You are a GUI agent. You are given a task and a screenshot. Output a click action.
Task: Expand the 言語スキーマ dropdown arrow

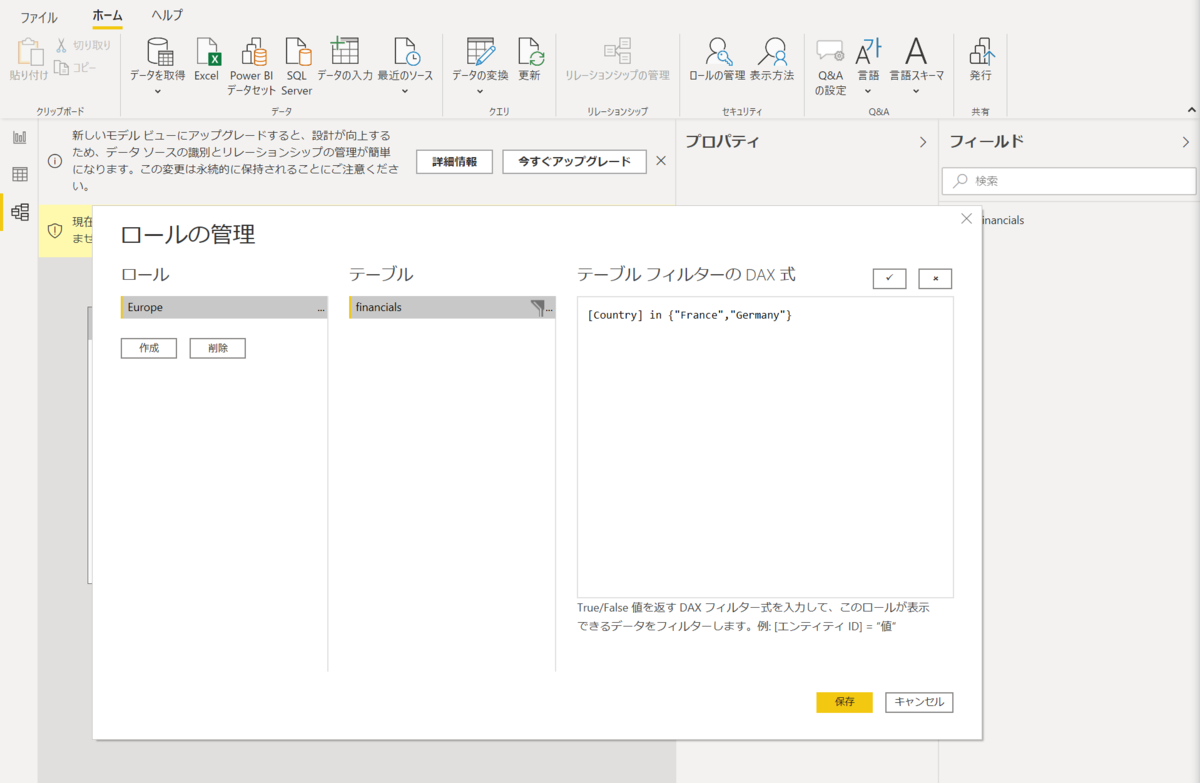tap(915, 89)
